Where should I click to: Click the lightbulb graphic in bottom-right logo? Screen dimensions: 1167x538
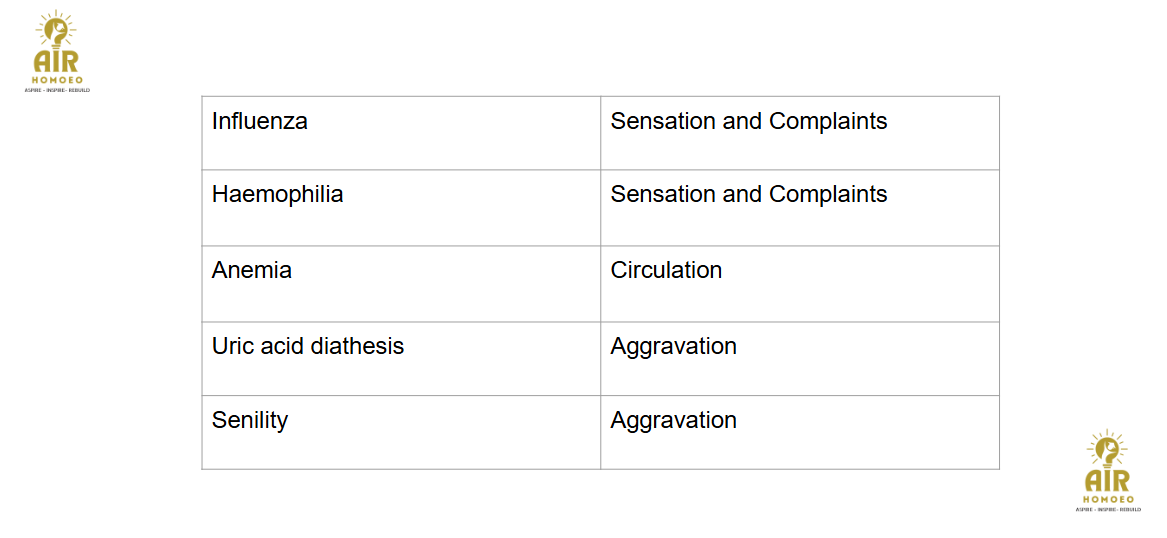tap(1107, 452)
